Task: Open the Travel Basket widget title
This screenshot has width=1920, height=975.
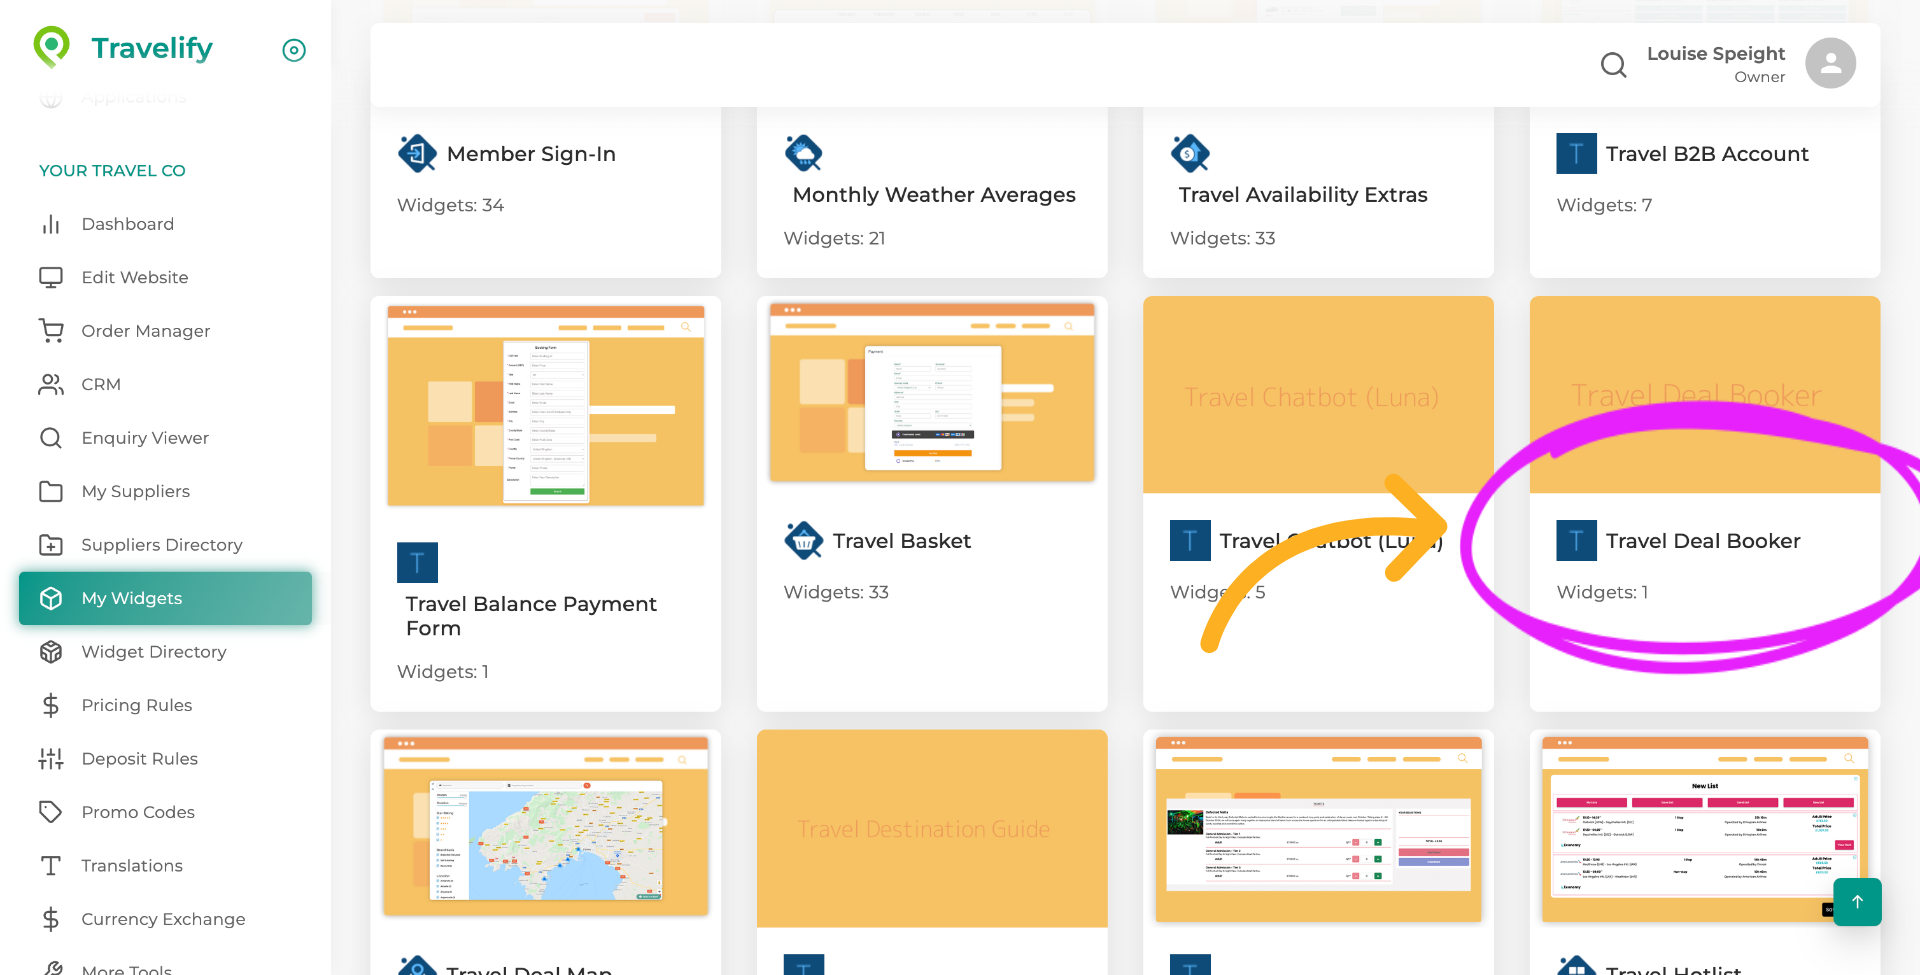Action: pyautogui.click(x=902, y=541)
